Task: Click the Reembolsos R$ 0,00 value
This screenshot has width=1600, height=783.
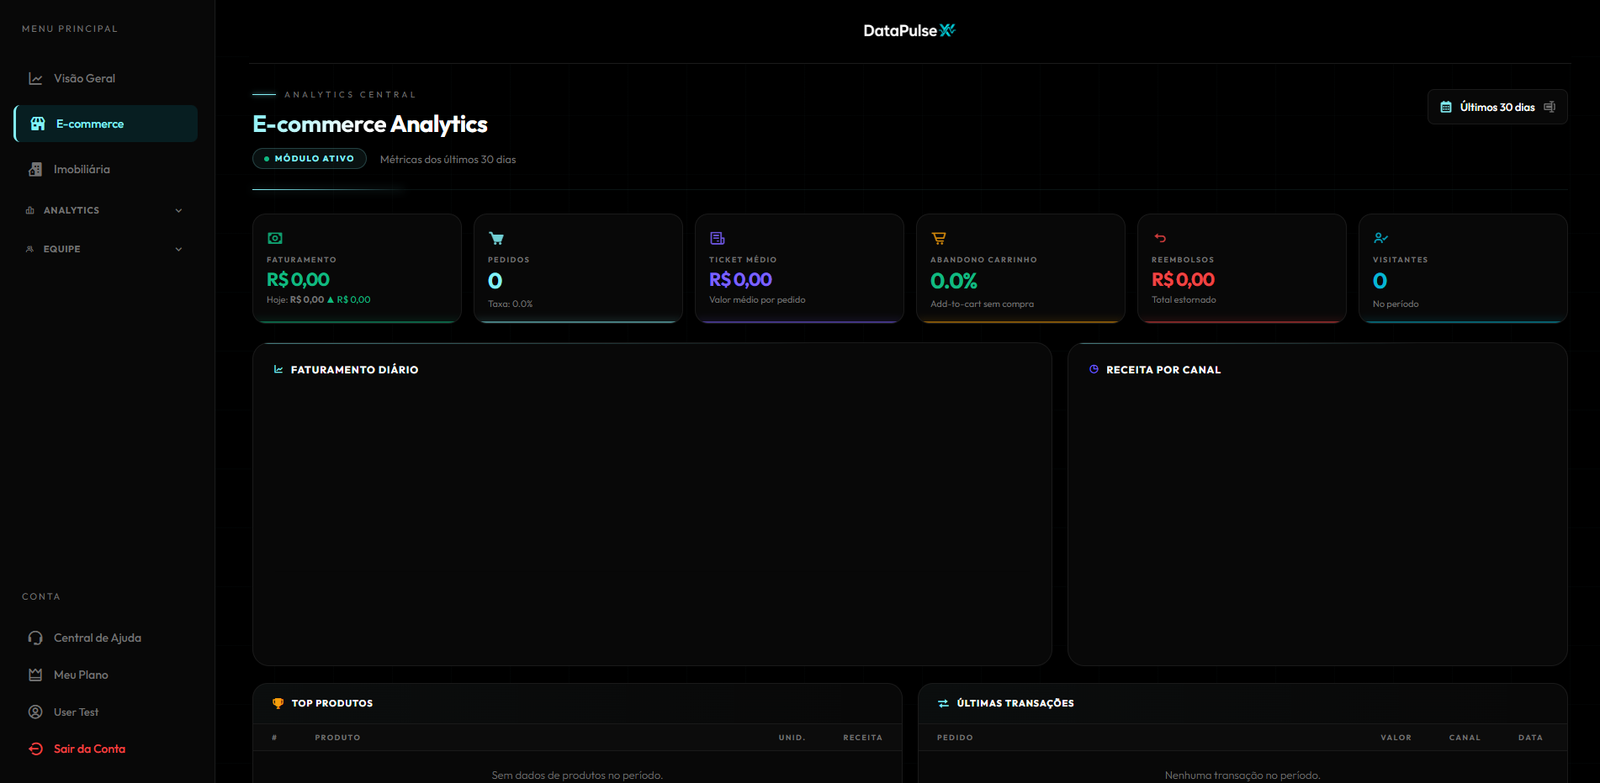Action: pyautogui.click(x=1183, y=280)
